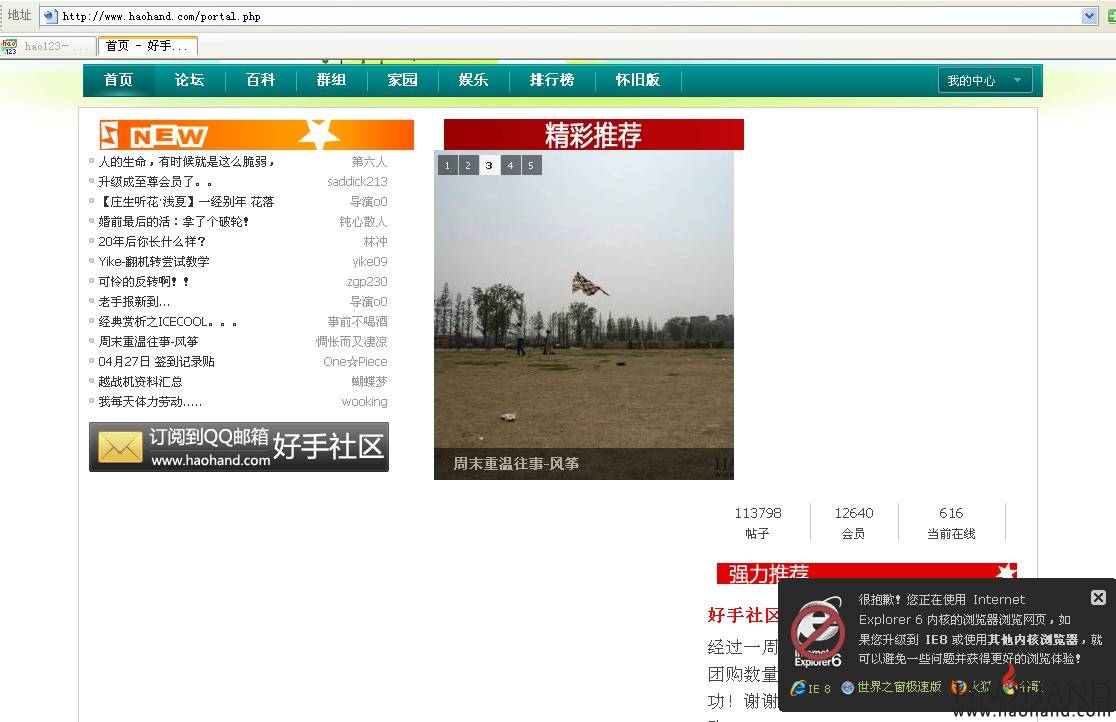The height and width of the screenshot is (722, 1116).
Task: Open post 升级成至尊会员了
Action: (155, 182)
